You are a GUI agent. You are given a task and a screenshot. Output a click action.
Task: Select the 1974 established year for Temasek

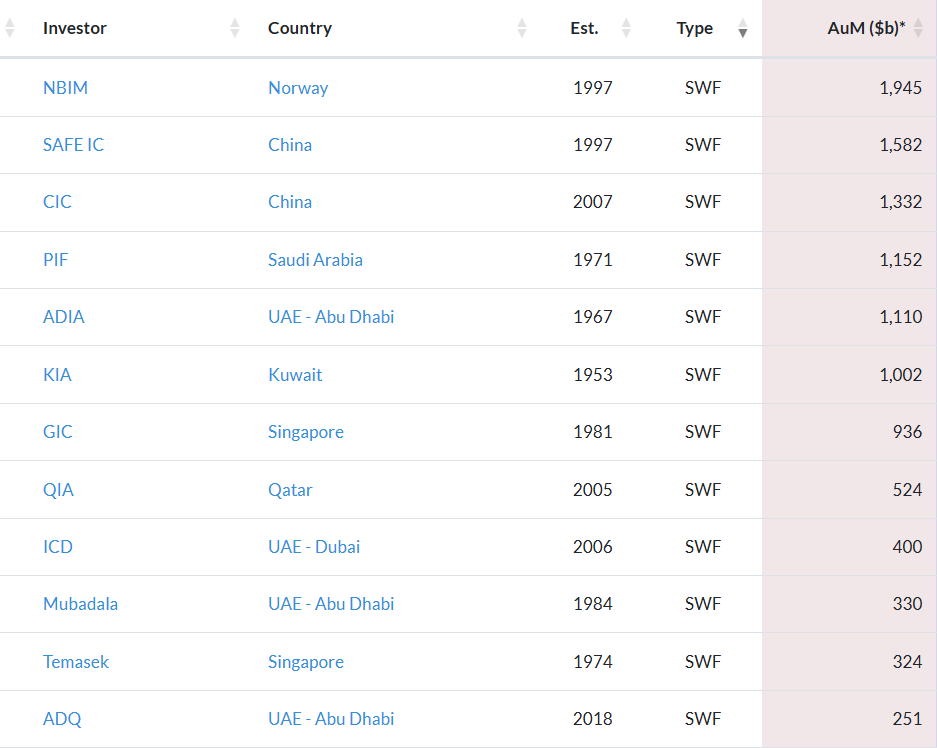click(593, 662)
